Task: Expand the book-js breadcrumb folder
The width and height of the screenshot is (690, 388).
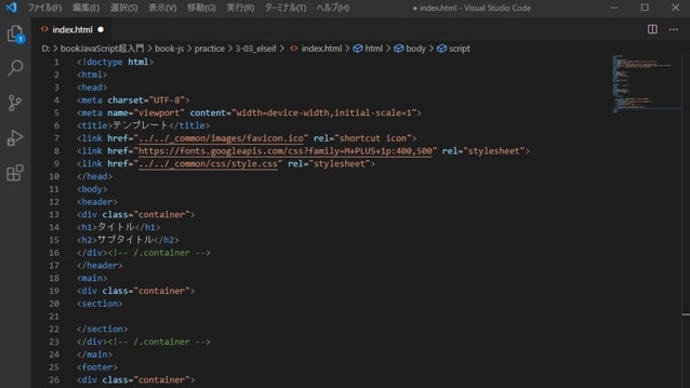Action: 169,48
